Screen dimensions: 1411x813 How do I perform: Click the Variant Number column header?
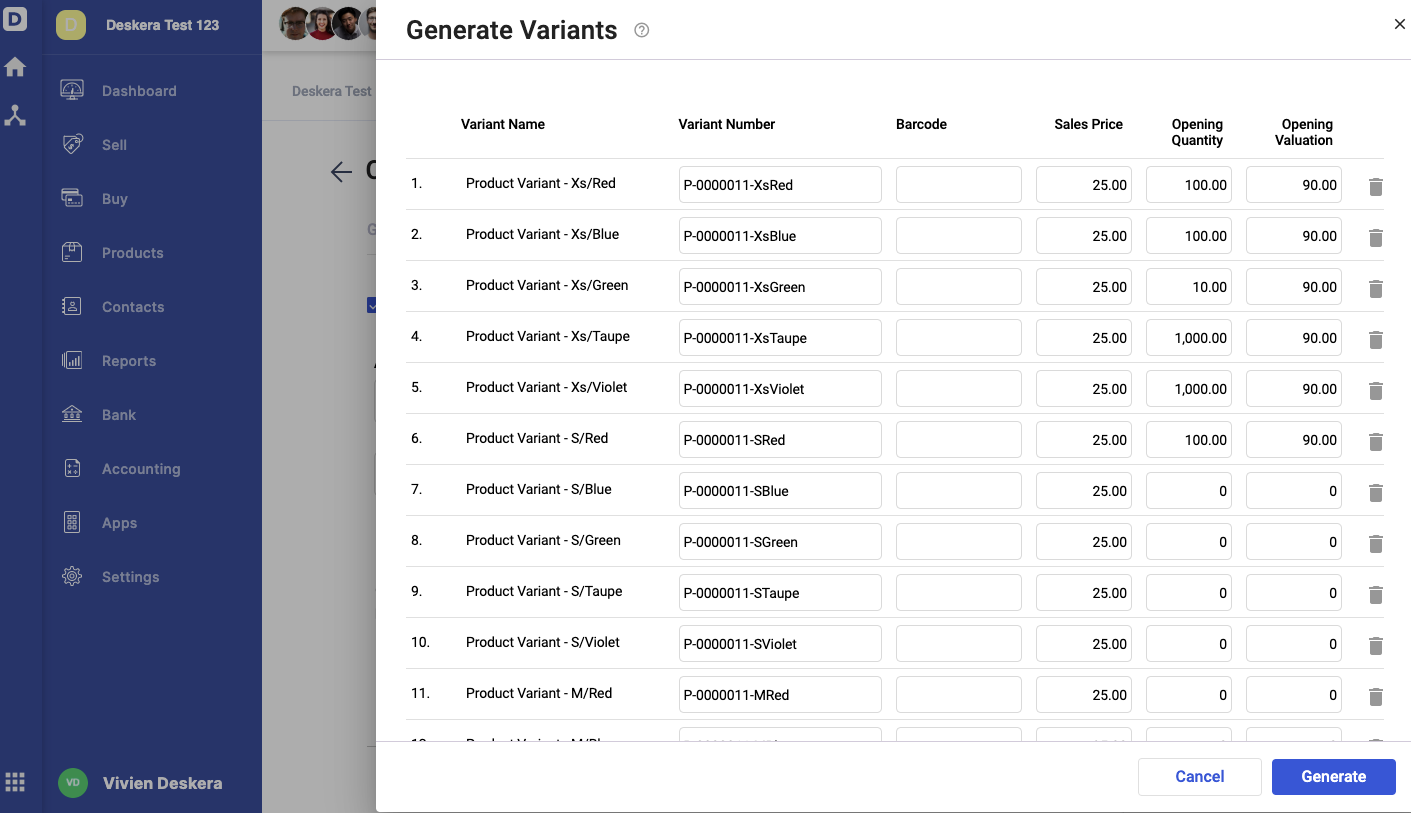[x=727, y=125]
